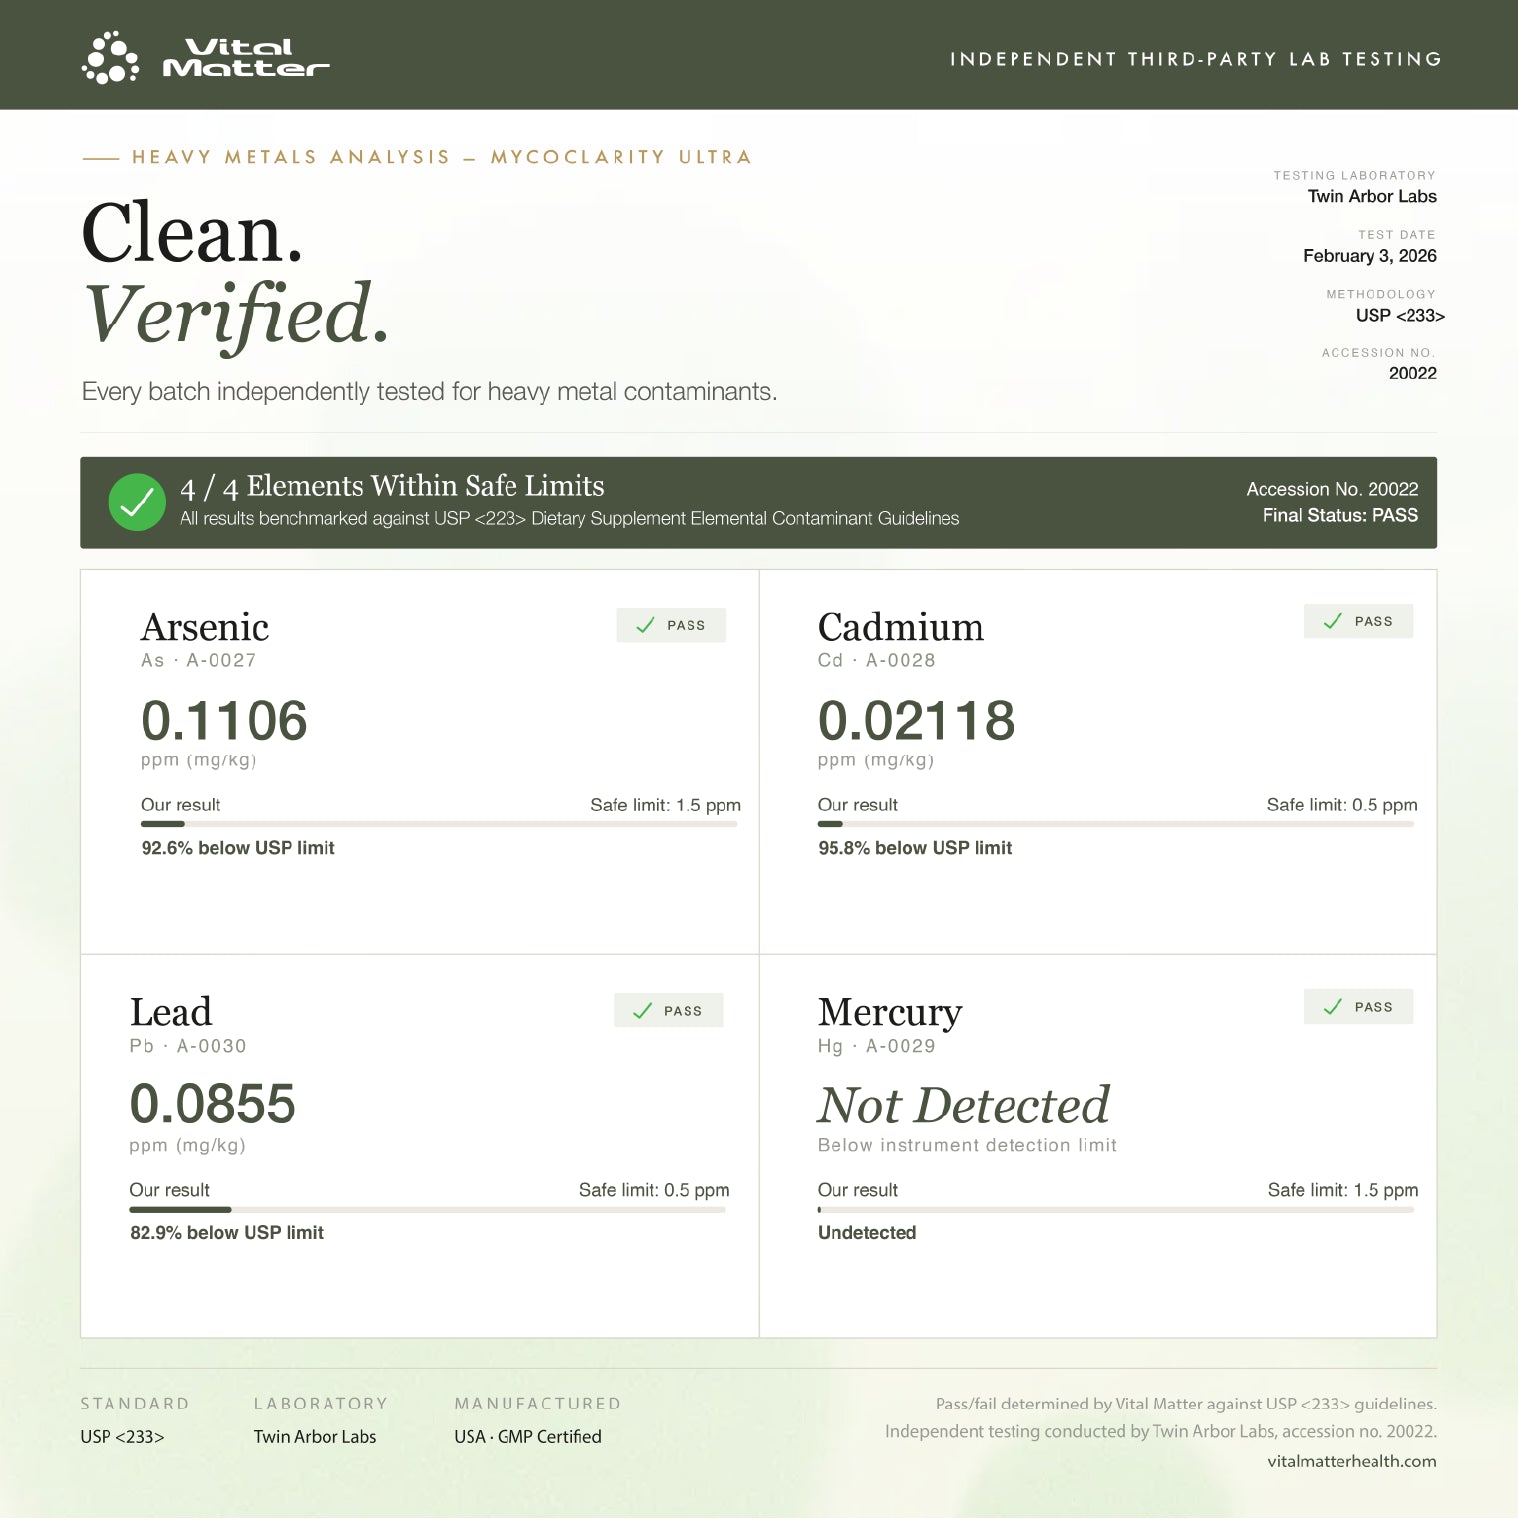Click the checkmark in Arsenic's PASS badge

point(646,625)
